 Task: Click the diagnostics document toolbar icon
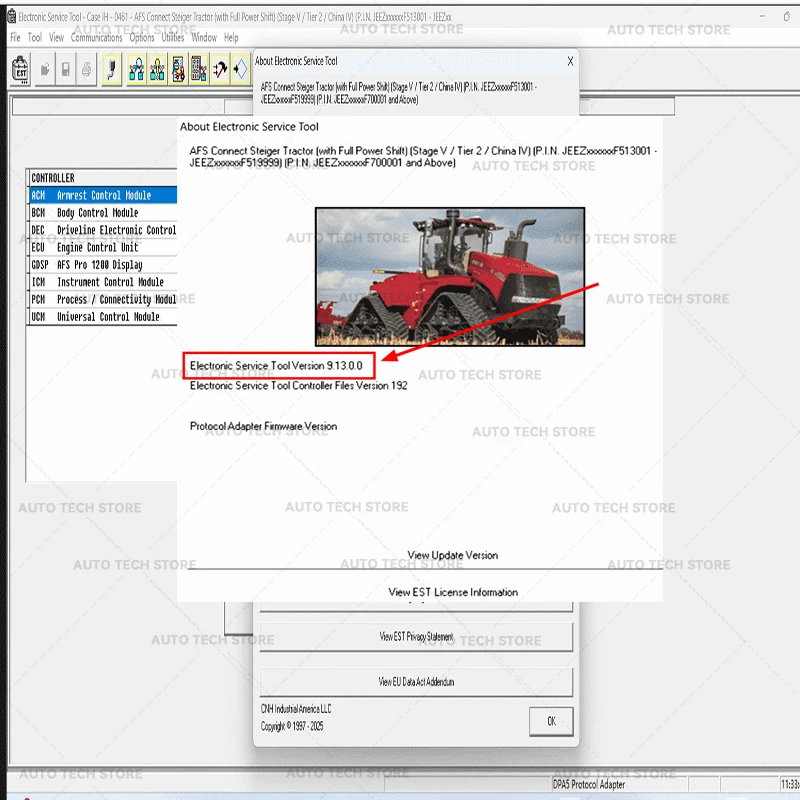pyautogui.click(x=178, y=69)
